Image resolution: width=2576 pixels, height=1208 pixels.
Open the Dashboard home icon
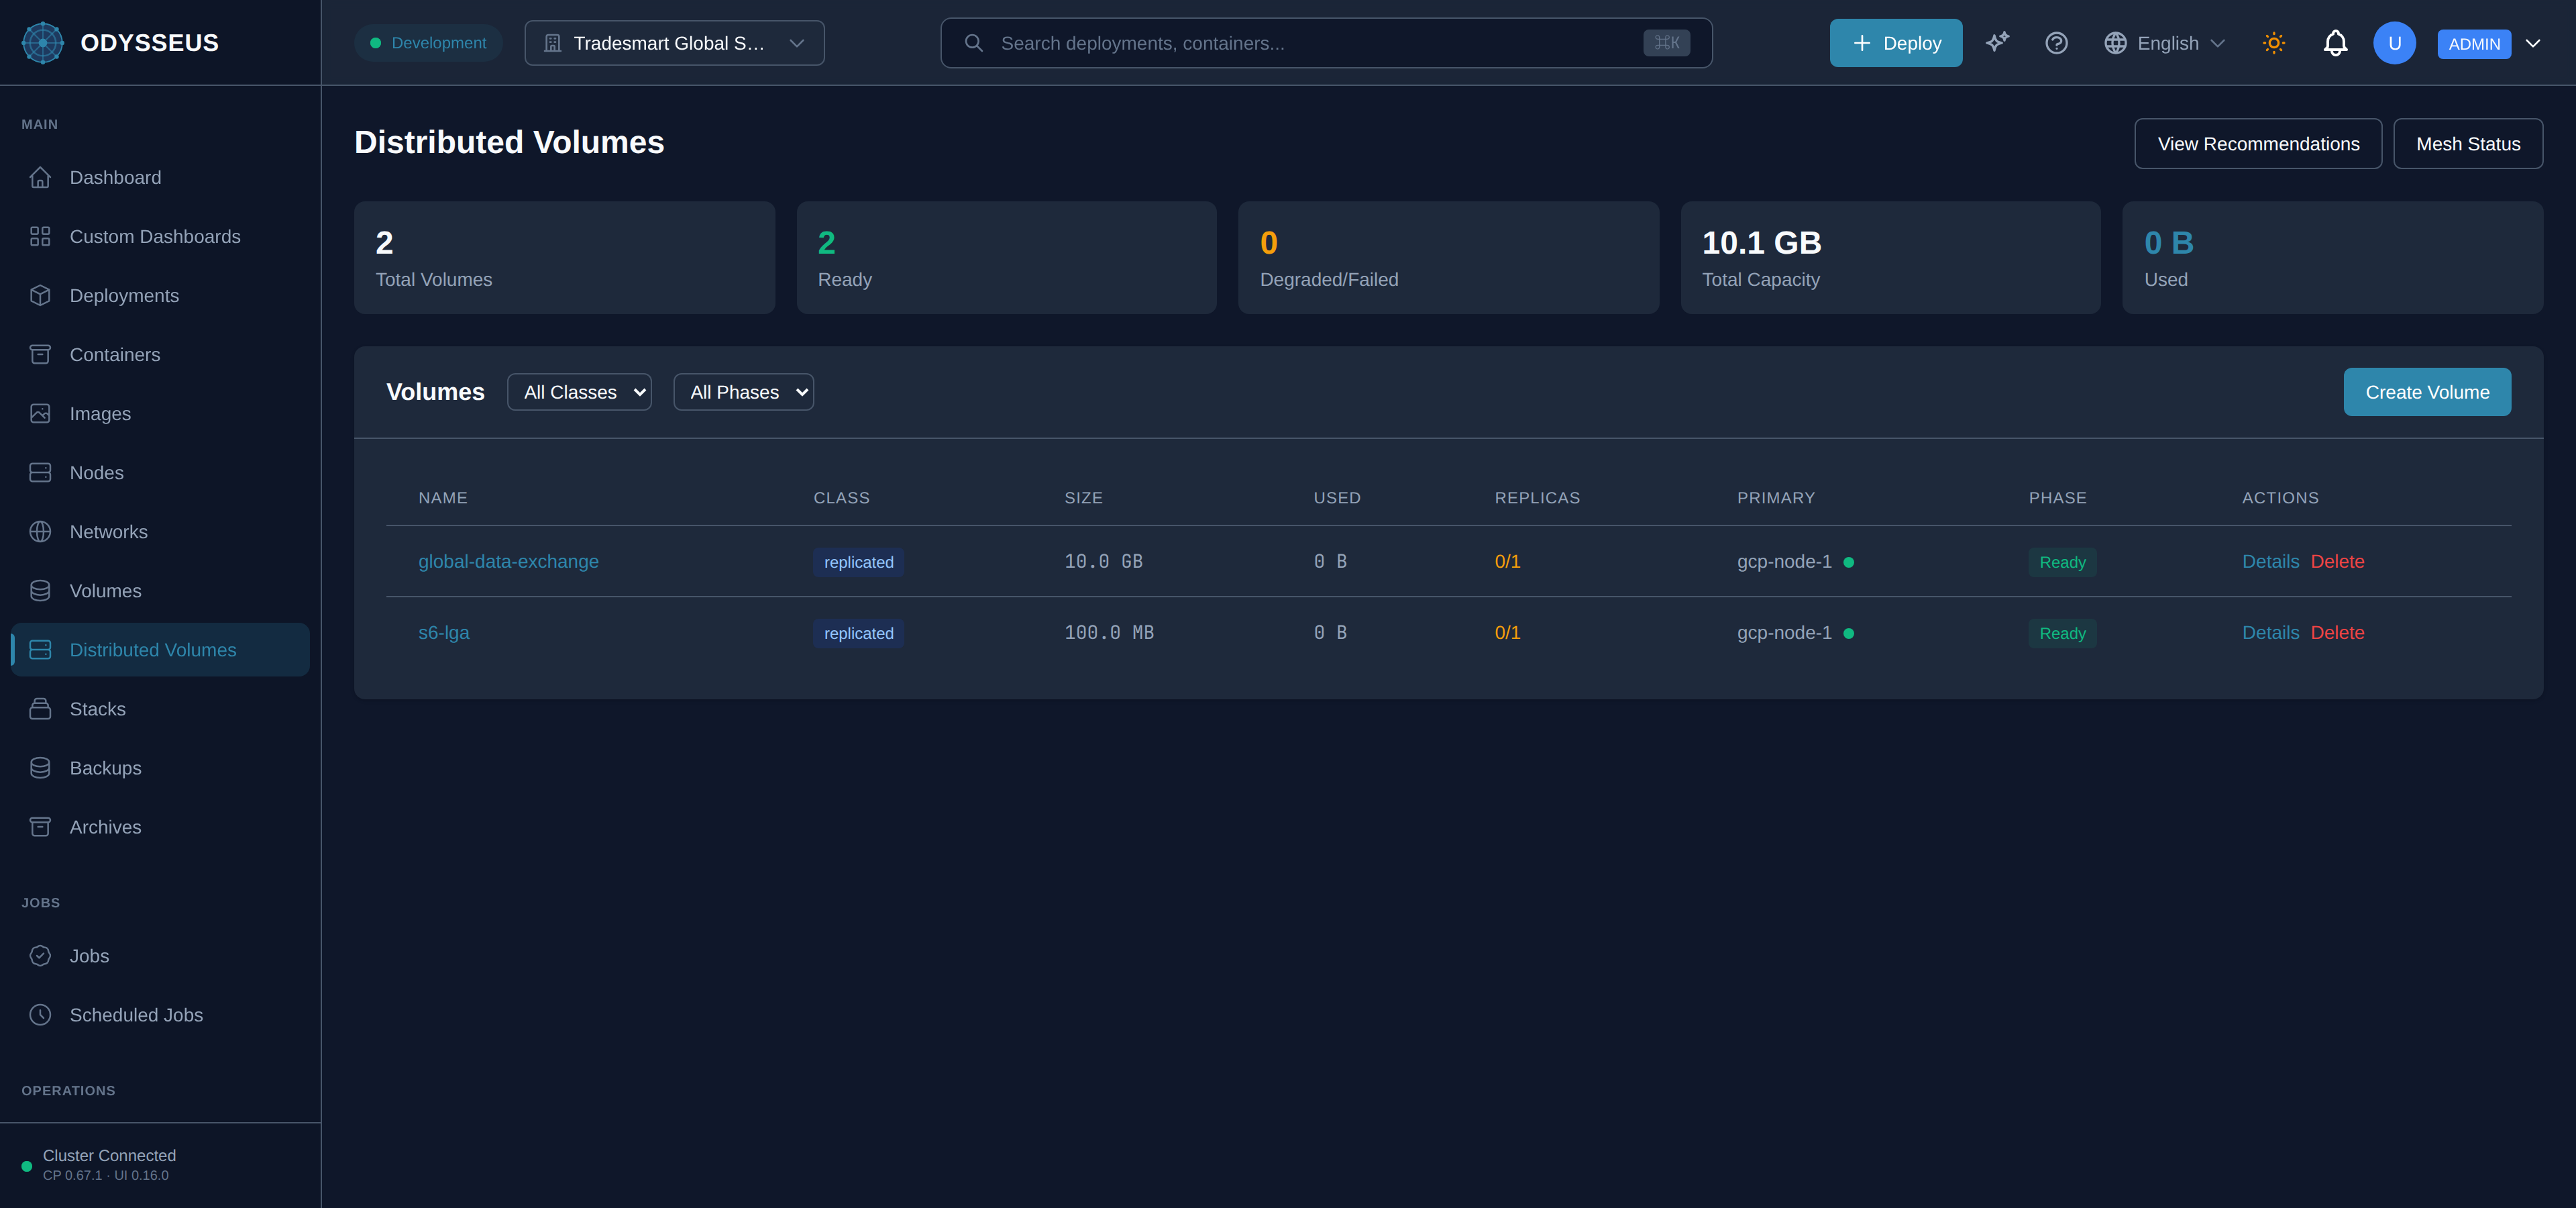40,177
